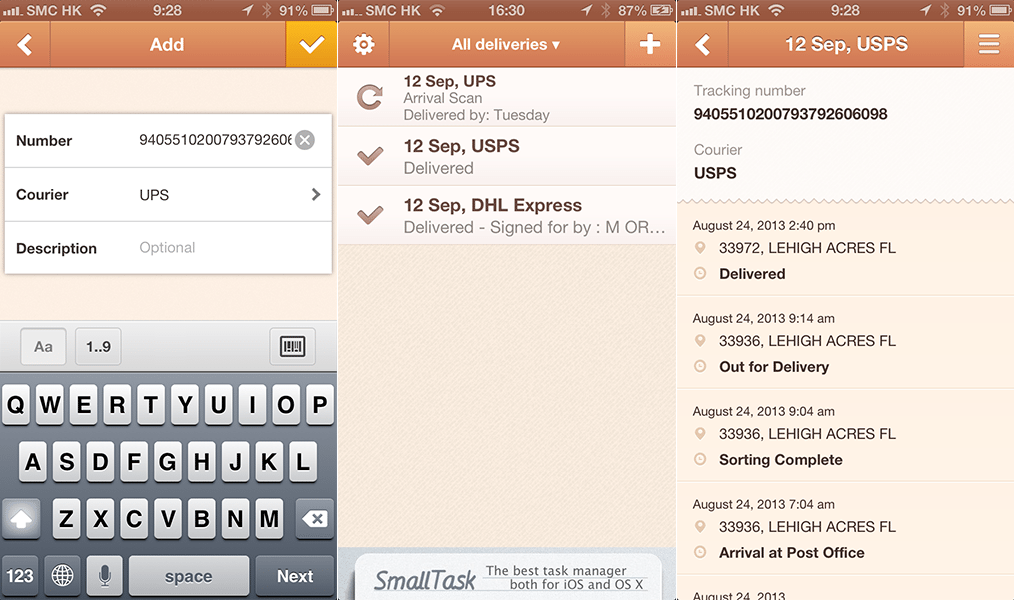Tap the M key
This screenshot has width=1014, height=600.
click(x=269, y=519)
